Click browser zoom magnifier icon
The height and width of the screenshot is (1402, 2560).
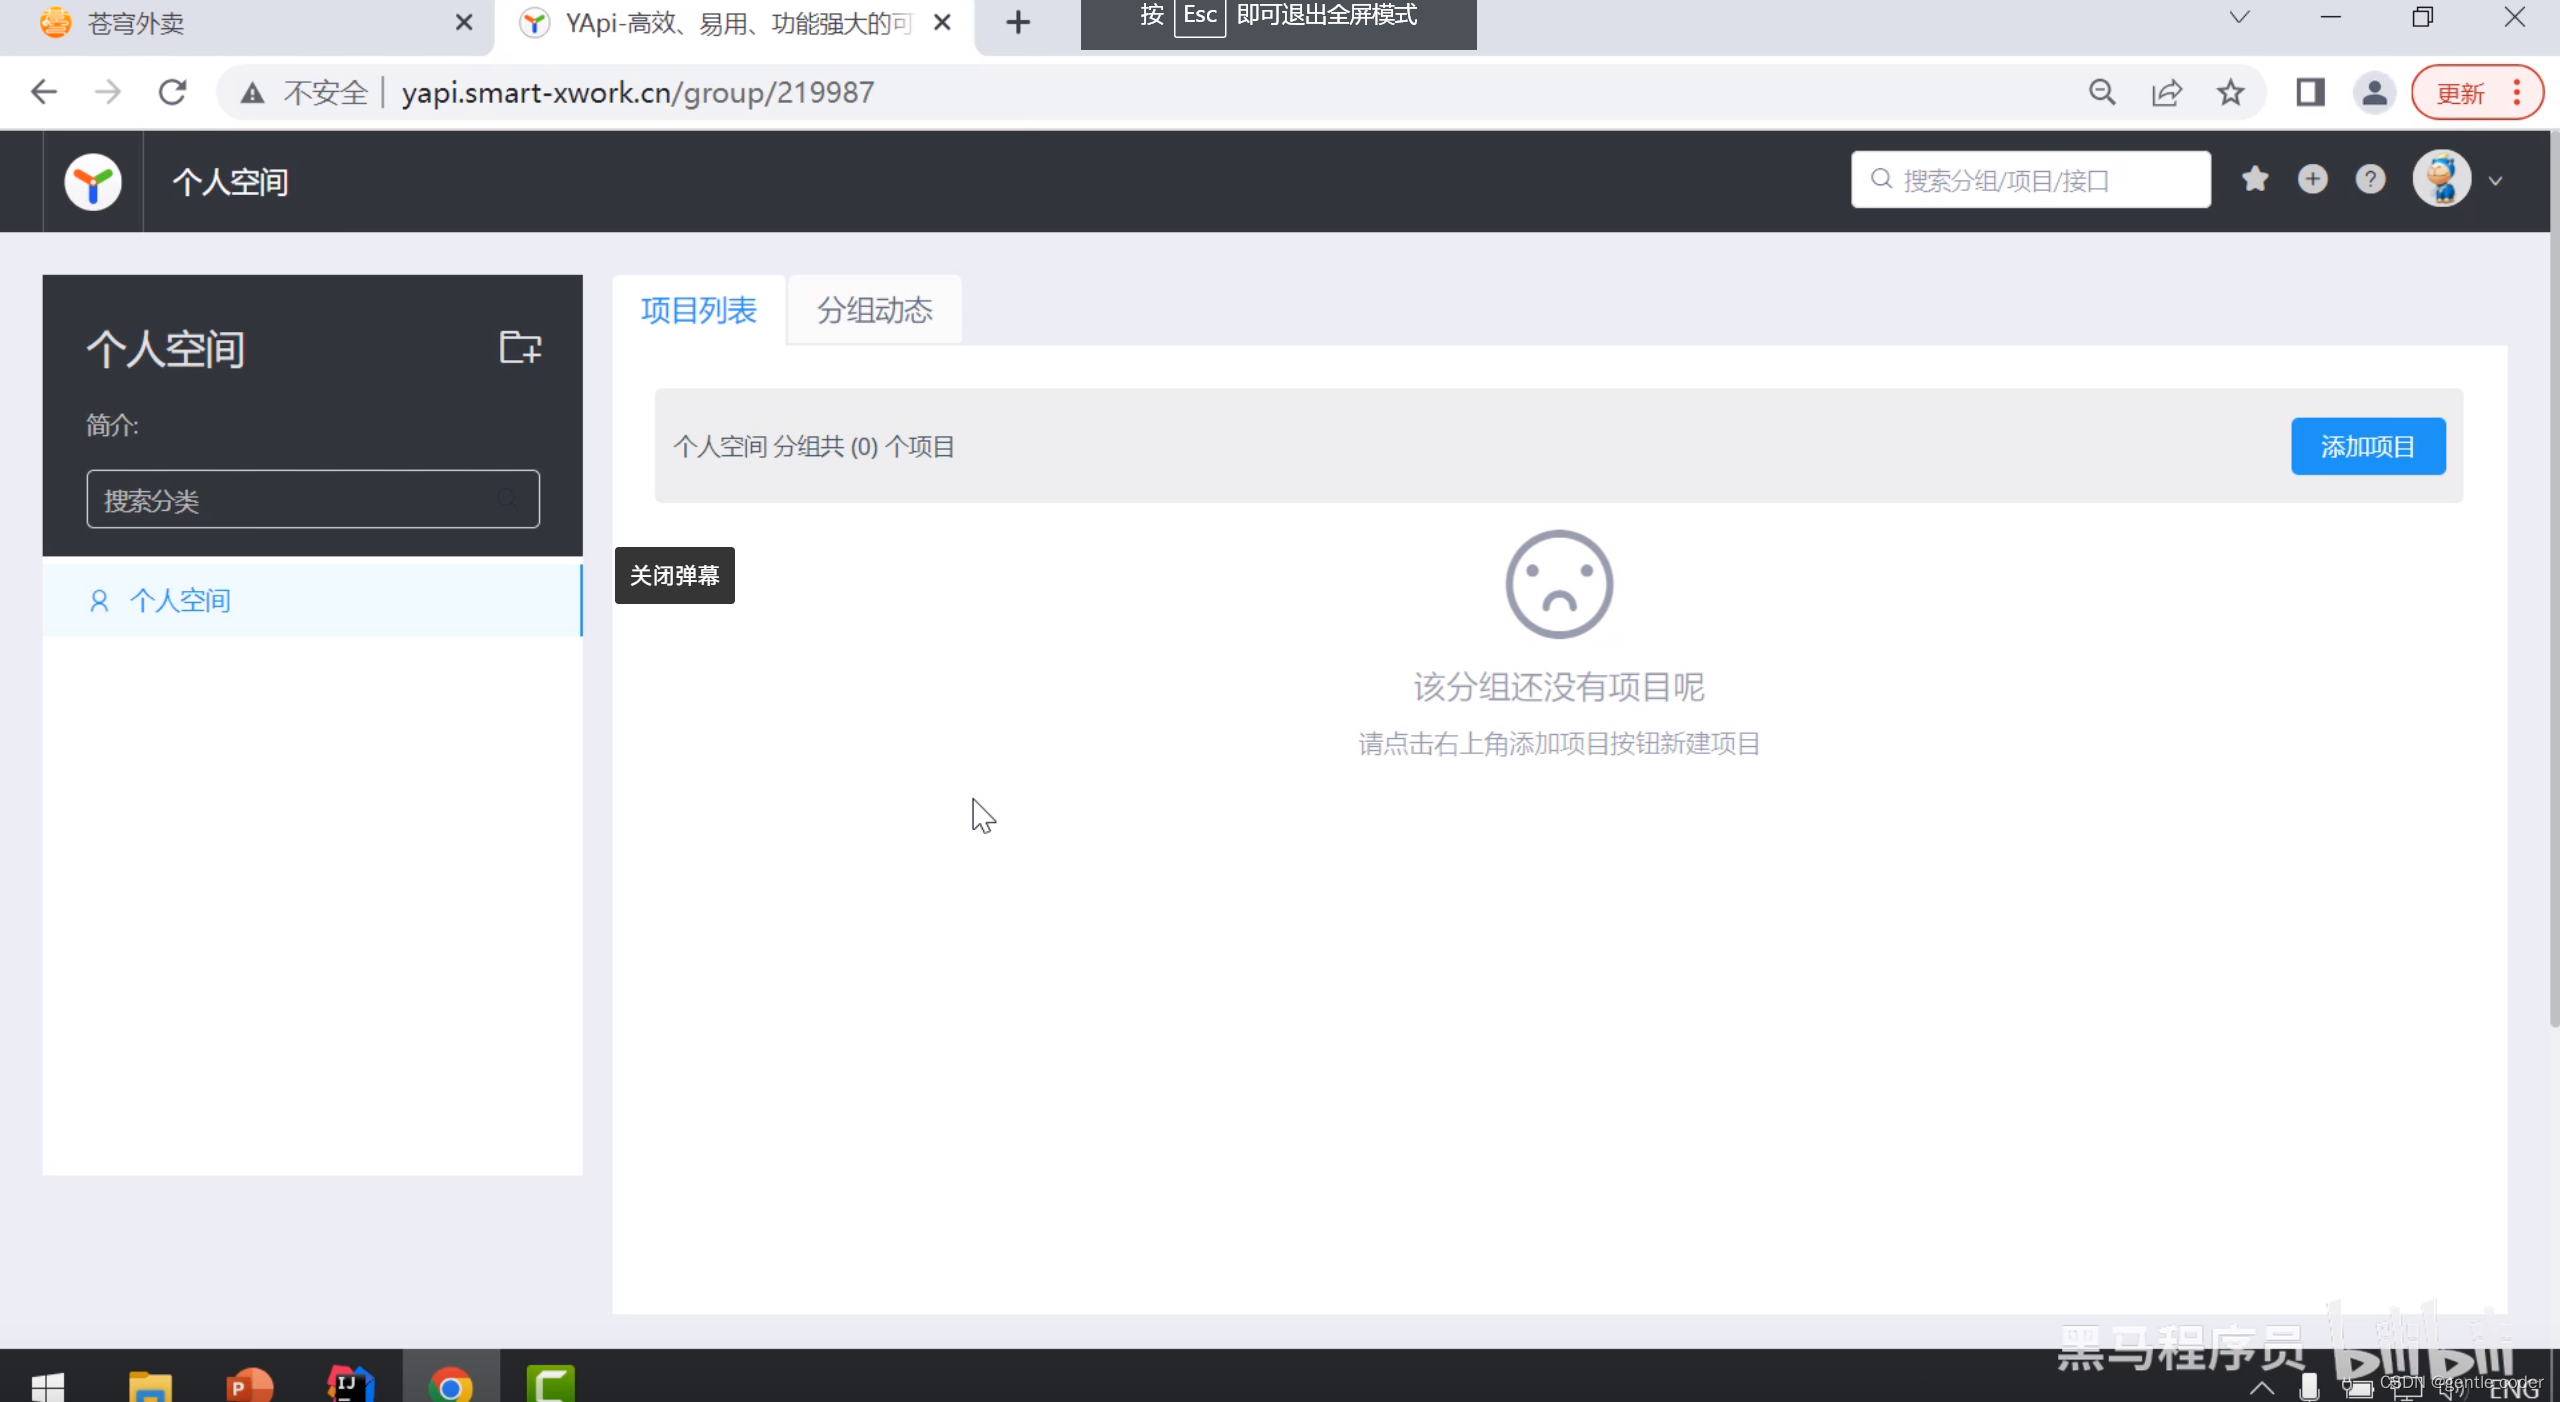tap(2102, 93)
